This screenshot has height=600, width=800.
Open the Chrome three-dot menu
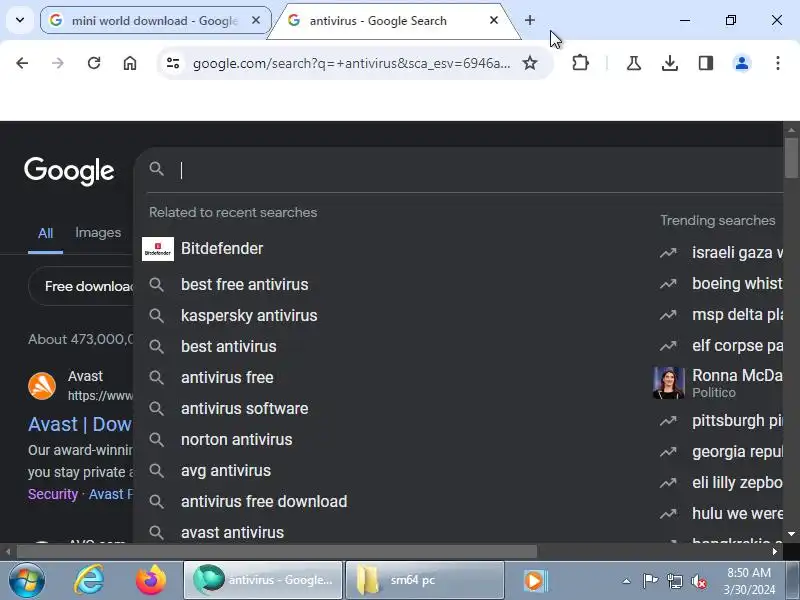(778, 63)
